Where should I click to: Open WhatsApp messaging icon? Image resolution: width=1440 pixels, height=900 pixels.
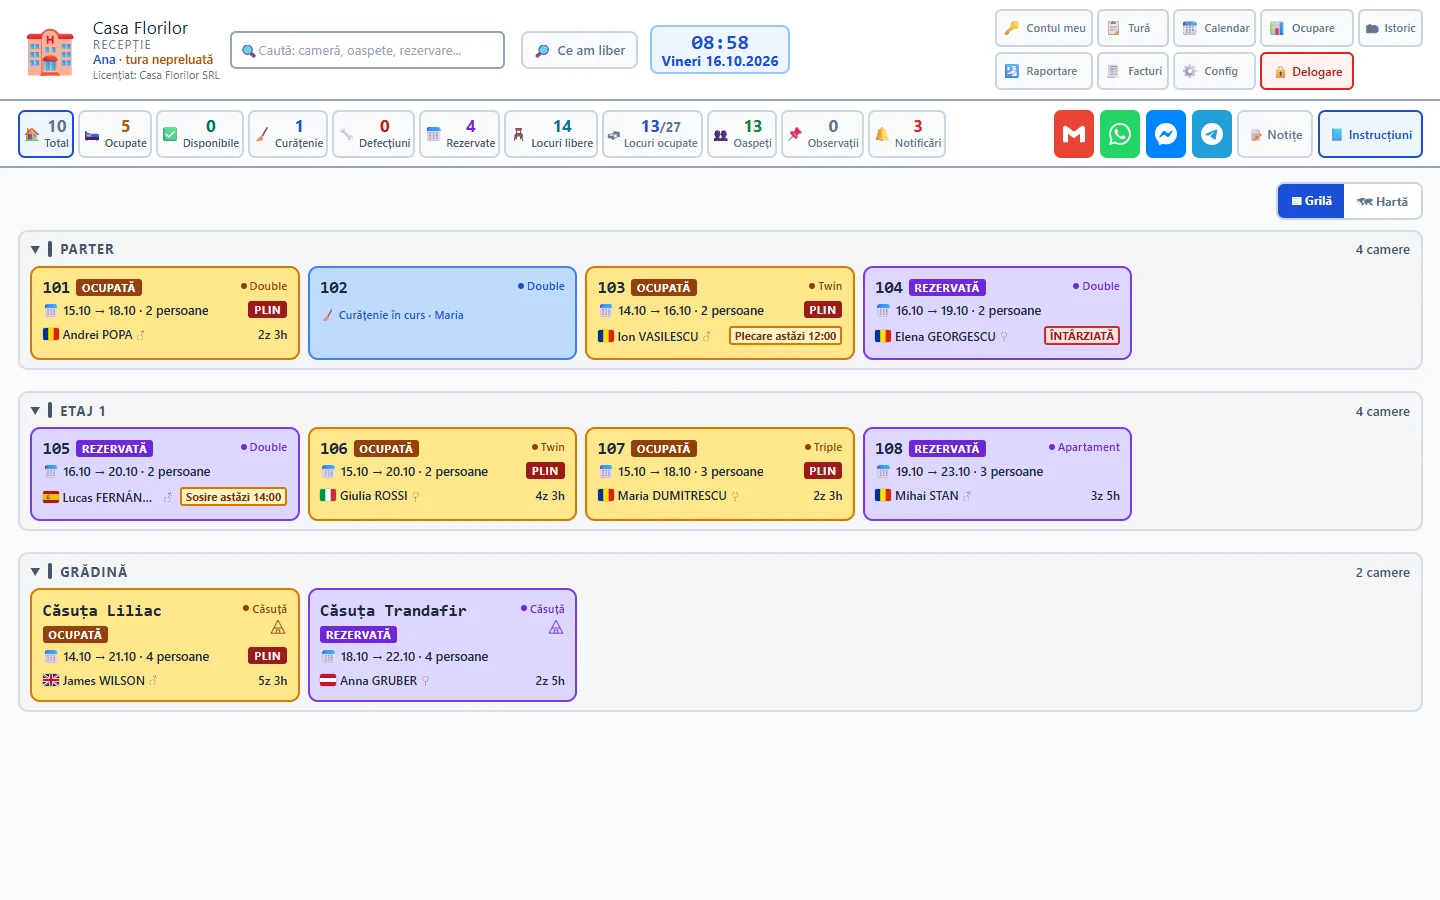[x=1120, y=134]
